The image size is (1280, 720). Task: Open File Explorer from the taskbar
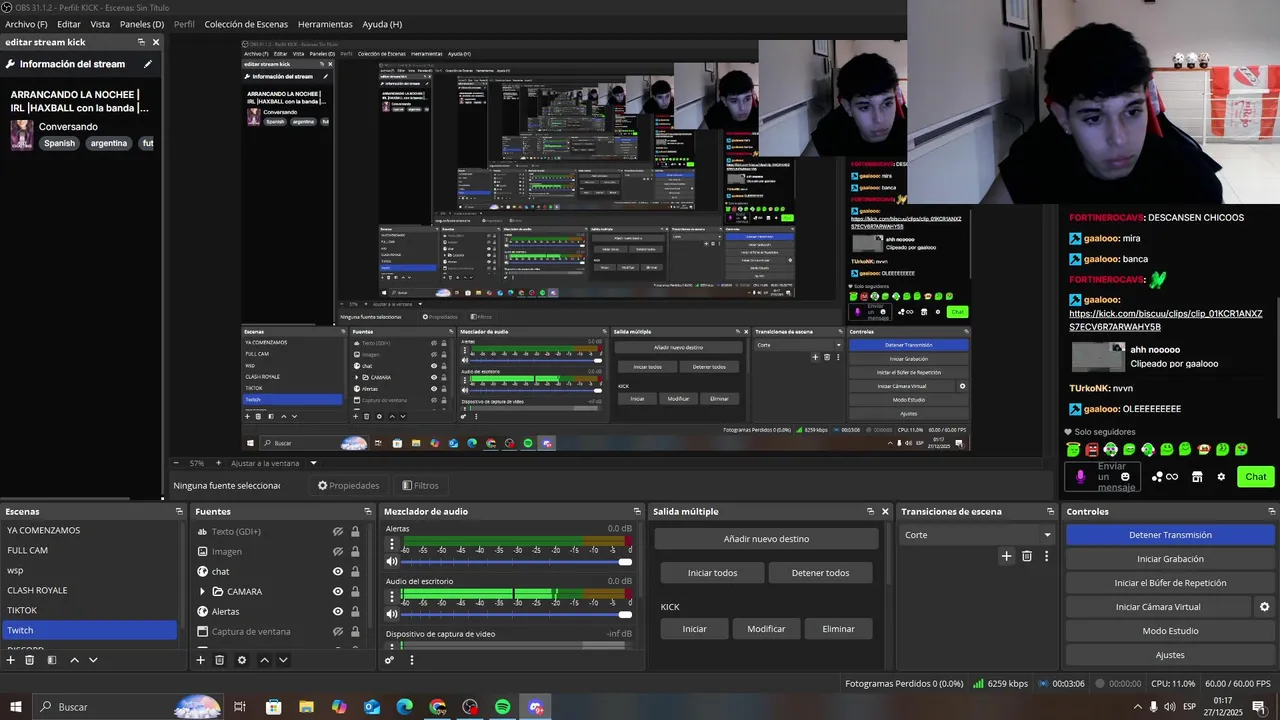(x=306, y=707)
